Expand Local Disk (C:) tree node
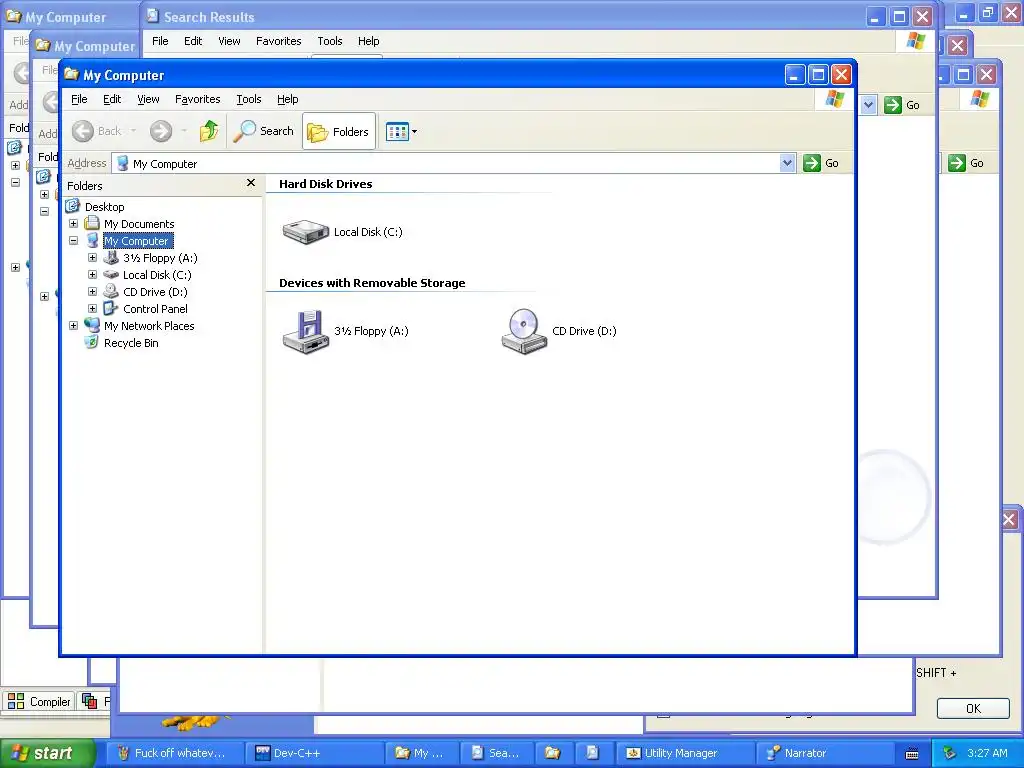Image resolution: width=1024 pixels, height=768 pixels. (92, 274)
